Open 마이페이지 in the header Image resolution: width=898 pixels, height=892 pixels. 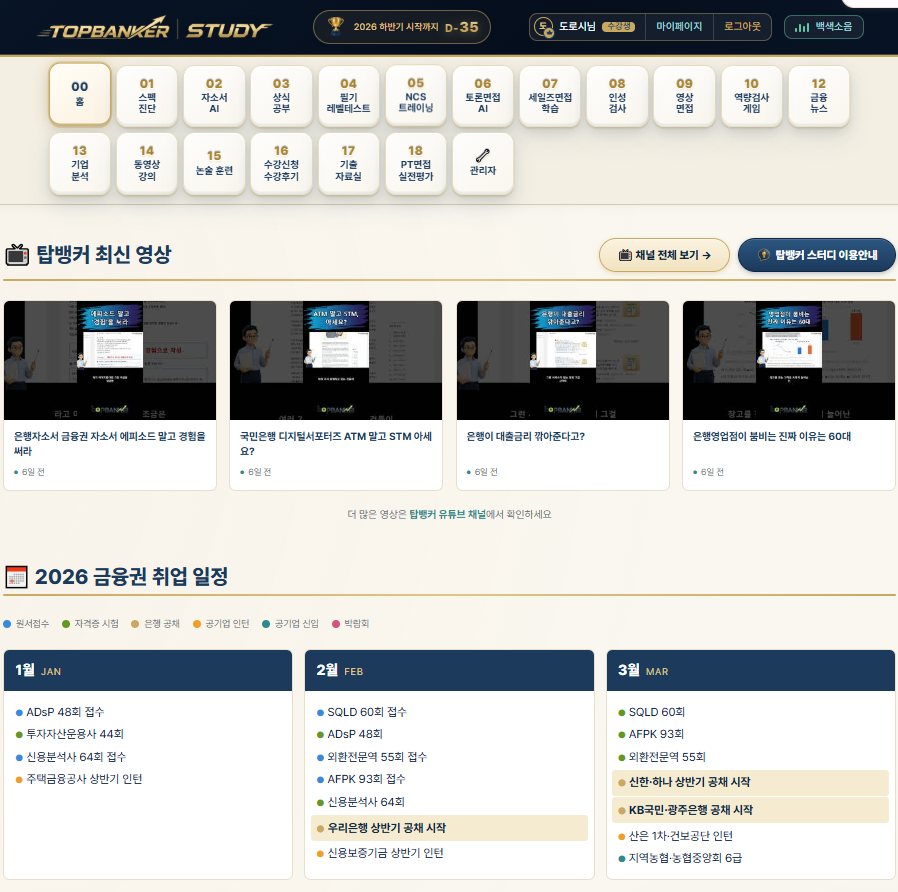point(679,26)
